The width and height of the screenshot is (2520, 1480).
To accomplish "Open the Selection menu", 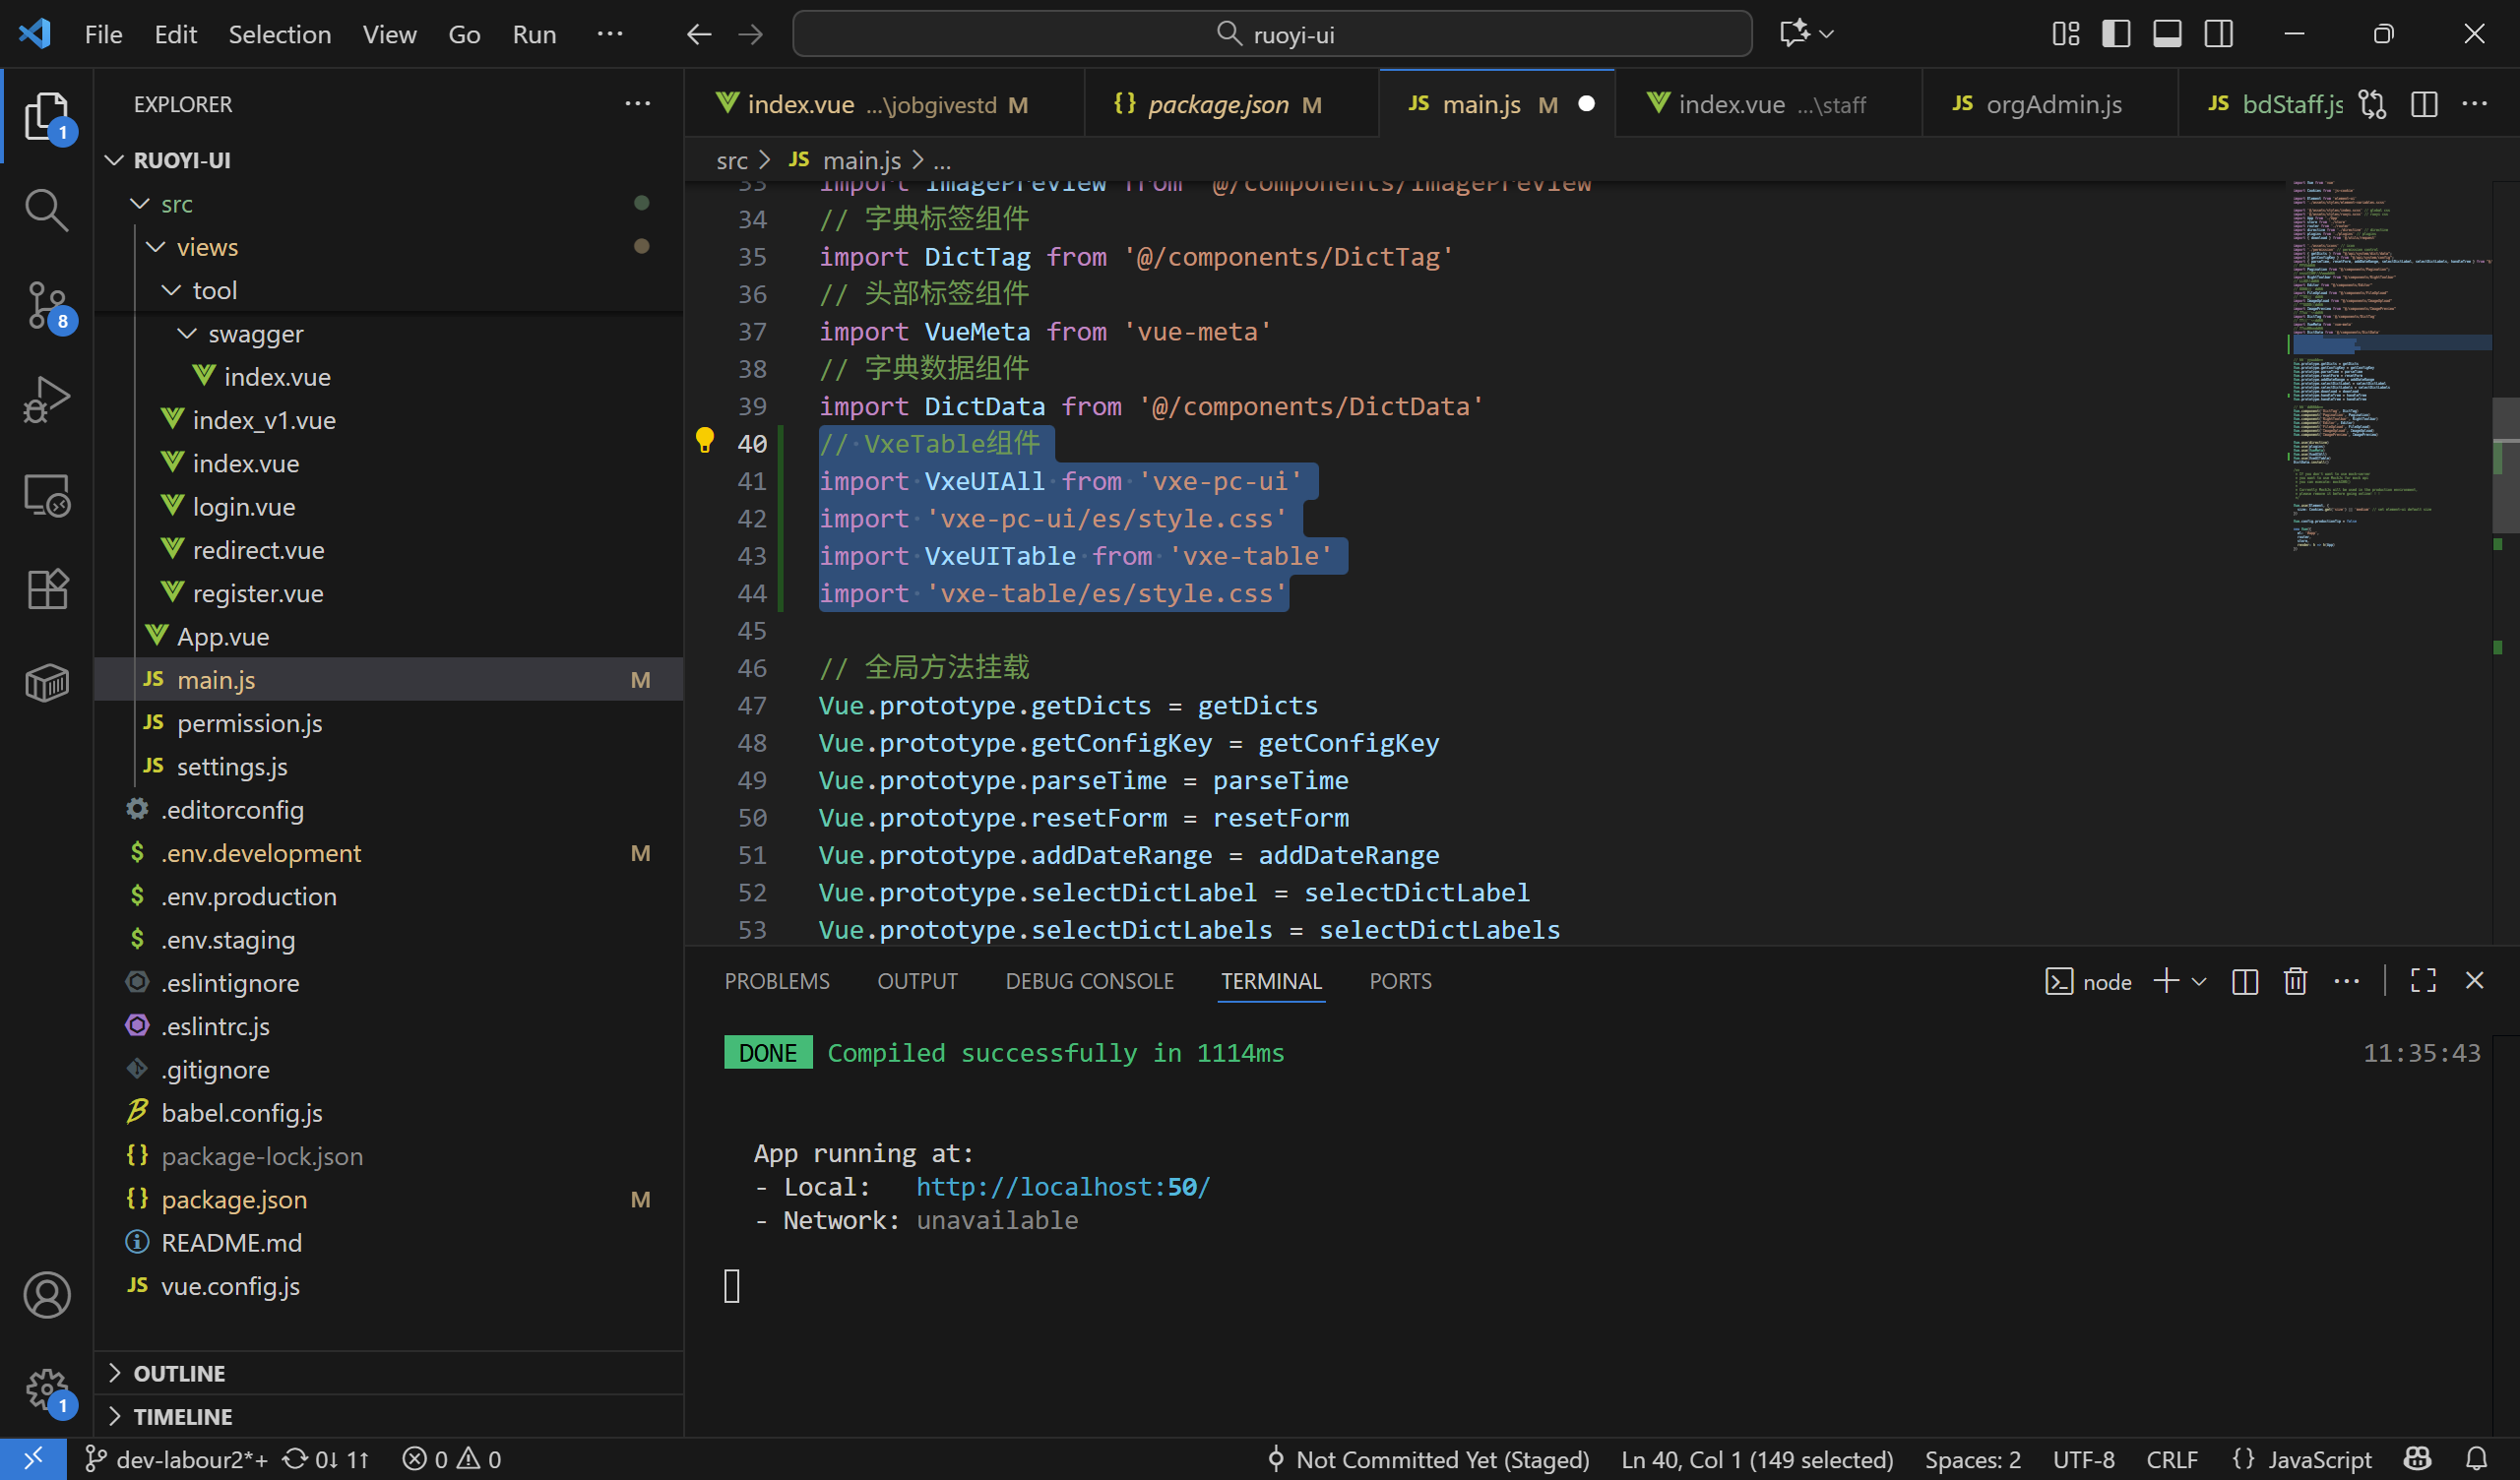I will coord(279,34).
